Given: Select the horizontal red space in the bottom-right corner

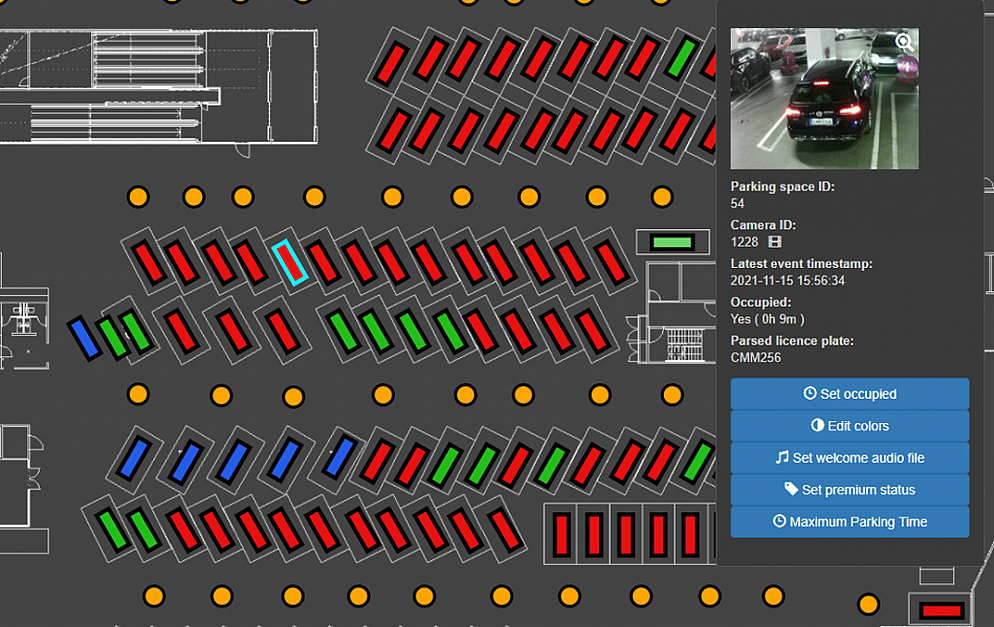Looking at the screenshot, I should point(941,610).
